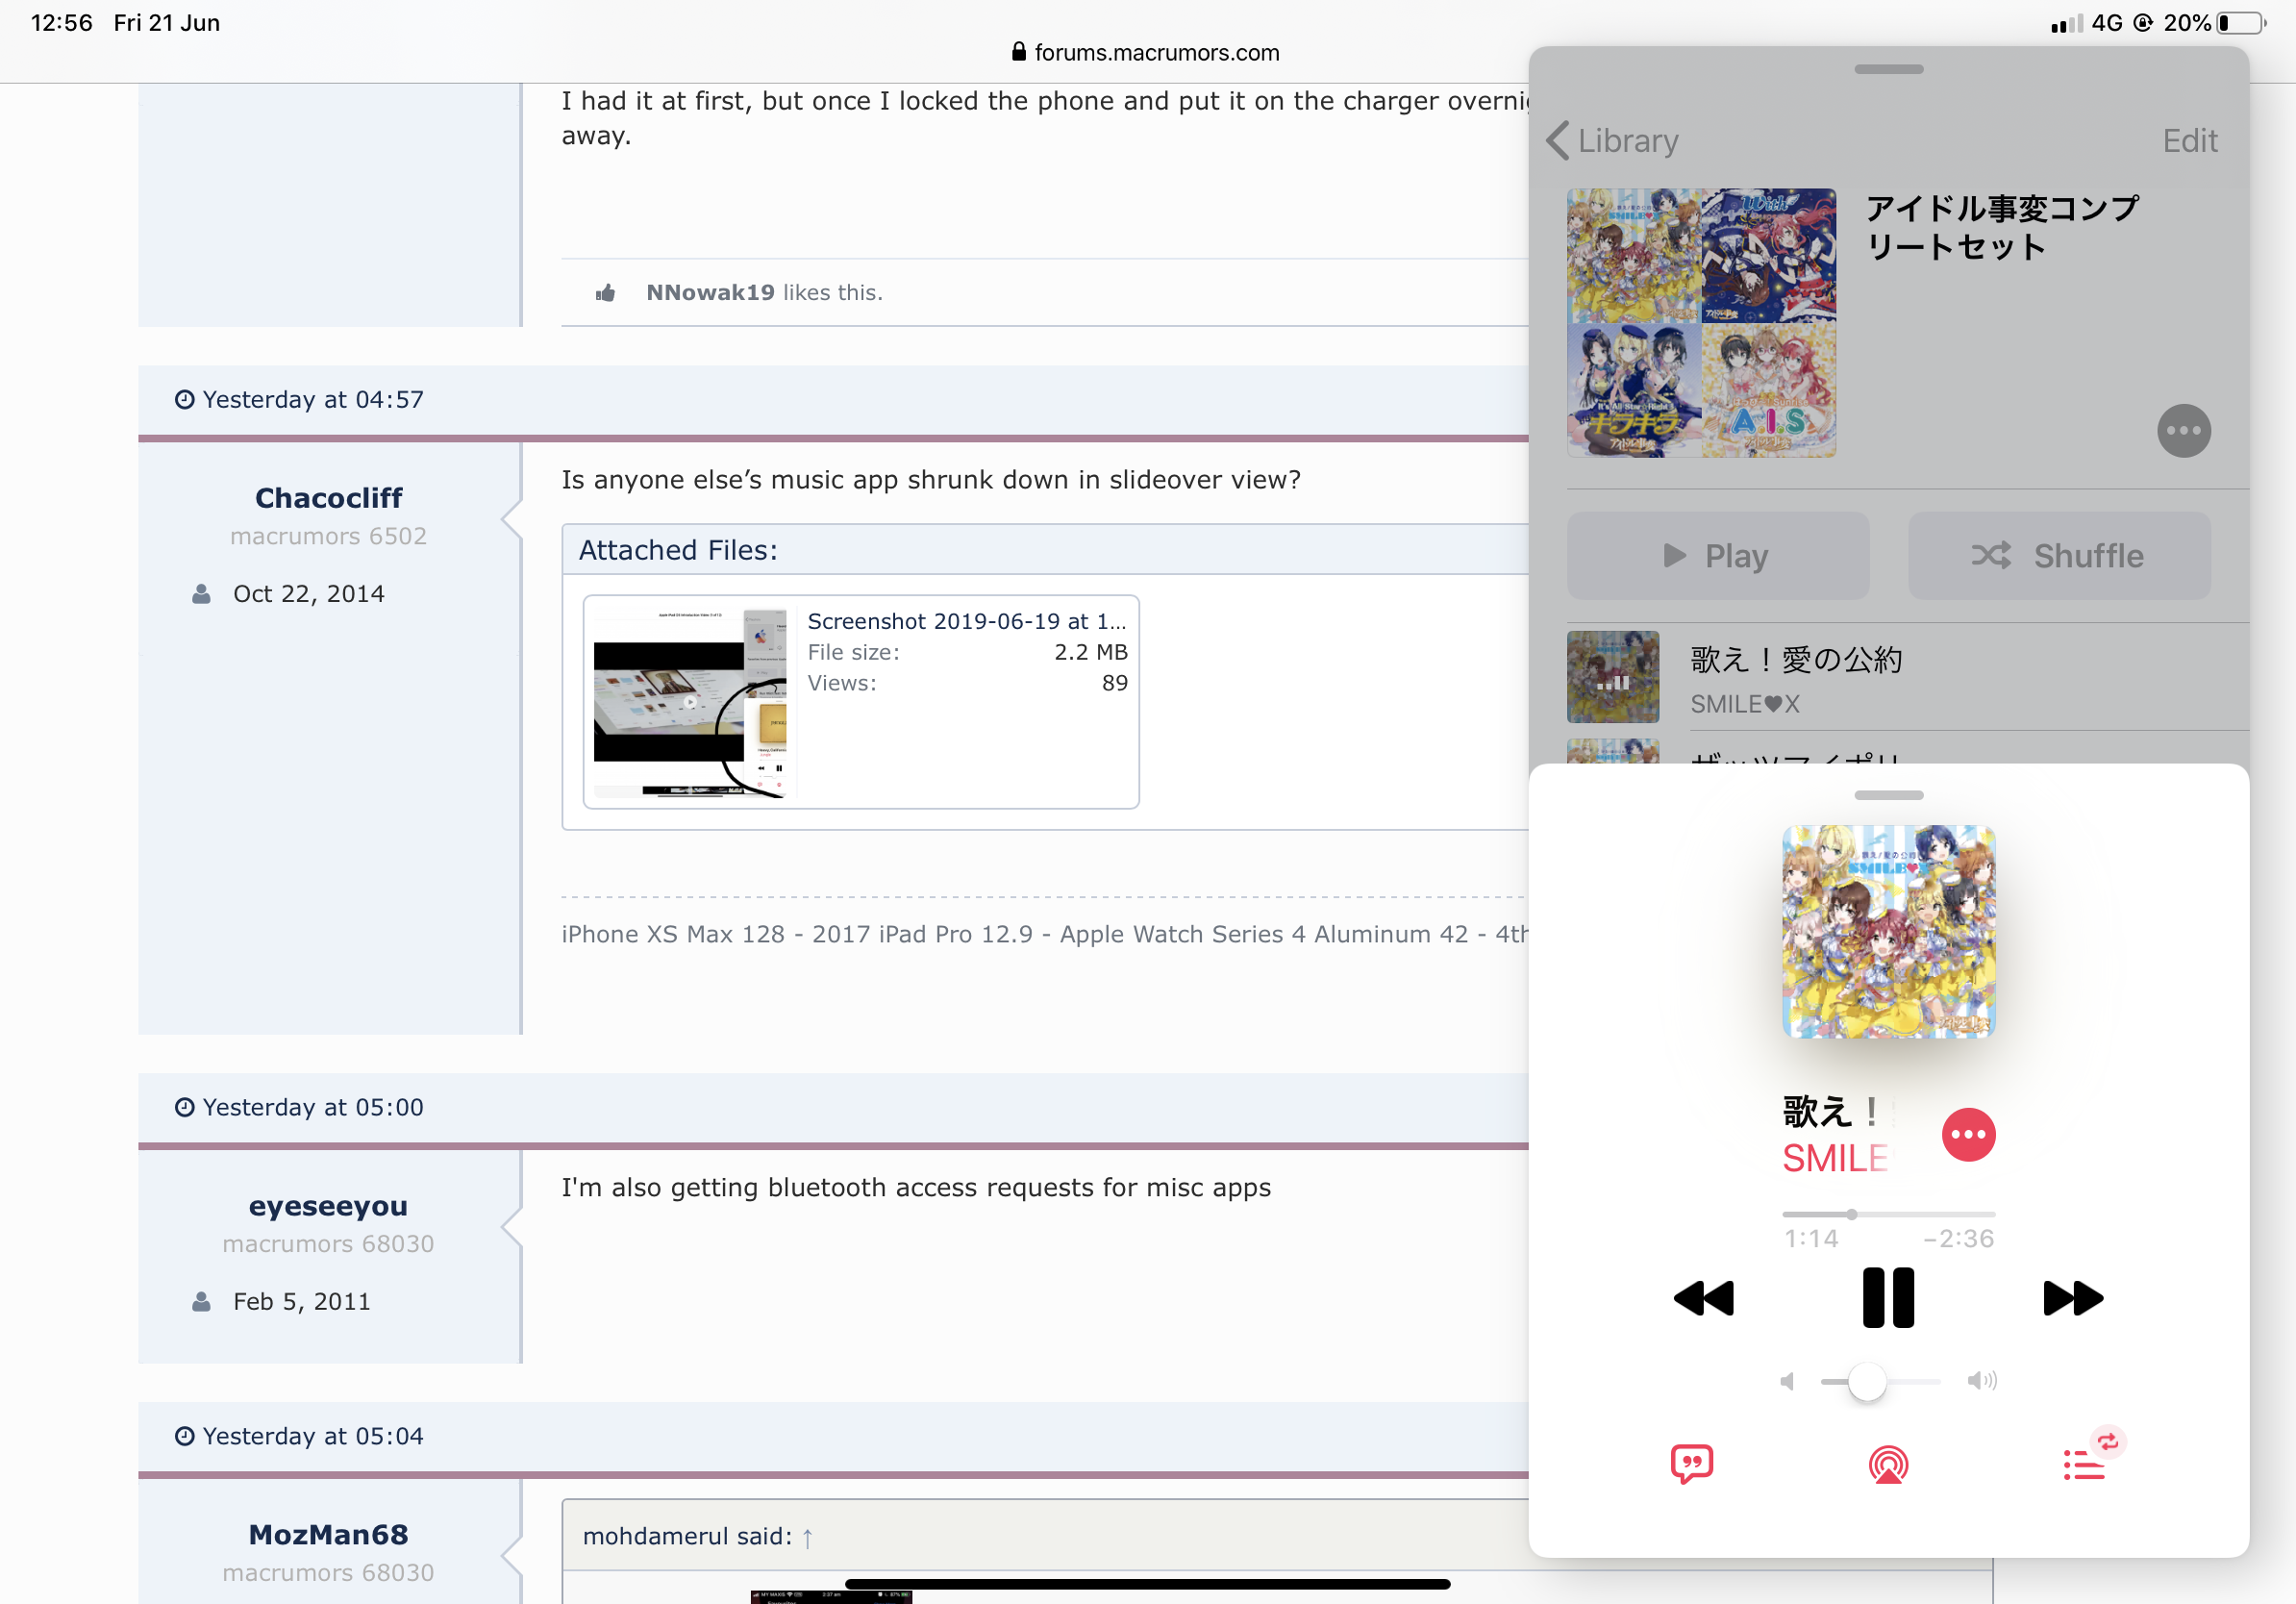Open the Screenshot 2019-06-19 file link
The width and height of the screenshot is (2296, 1604).
point(967,621)
